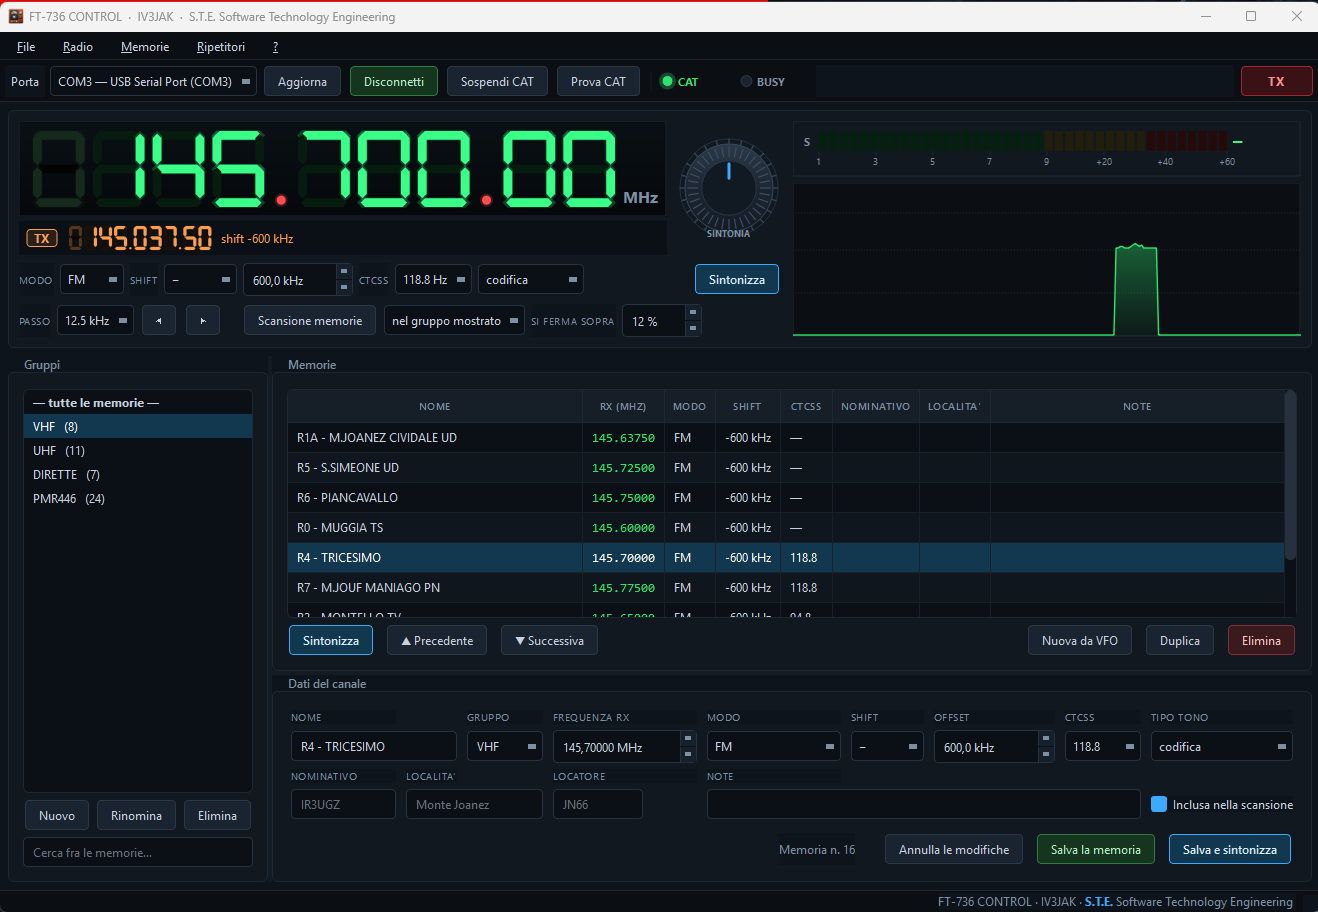This screenshot has height=912, width=1318.
Task: Click Rinomina group button
Action: pos(136,816)
